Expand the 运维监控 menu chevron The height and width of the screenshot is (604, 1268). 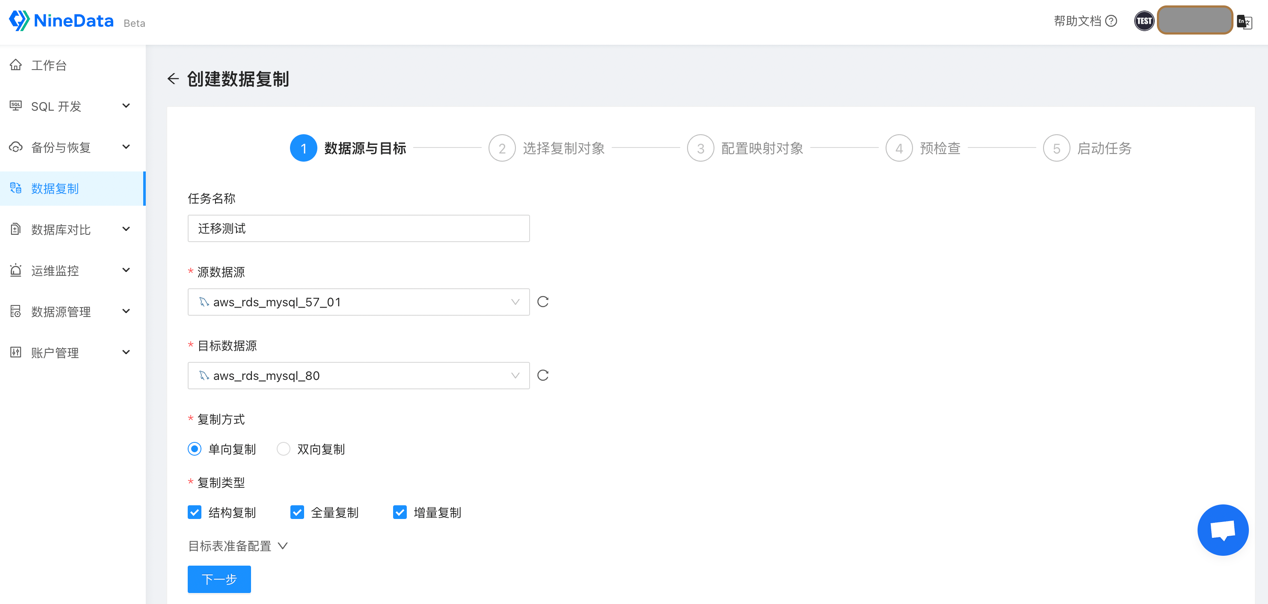(x=126, y=270)
